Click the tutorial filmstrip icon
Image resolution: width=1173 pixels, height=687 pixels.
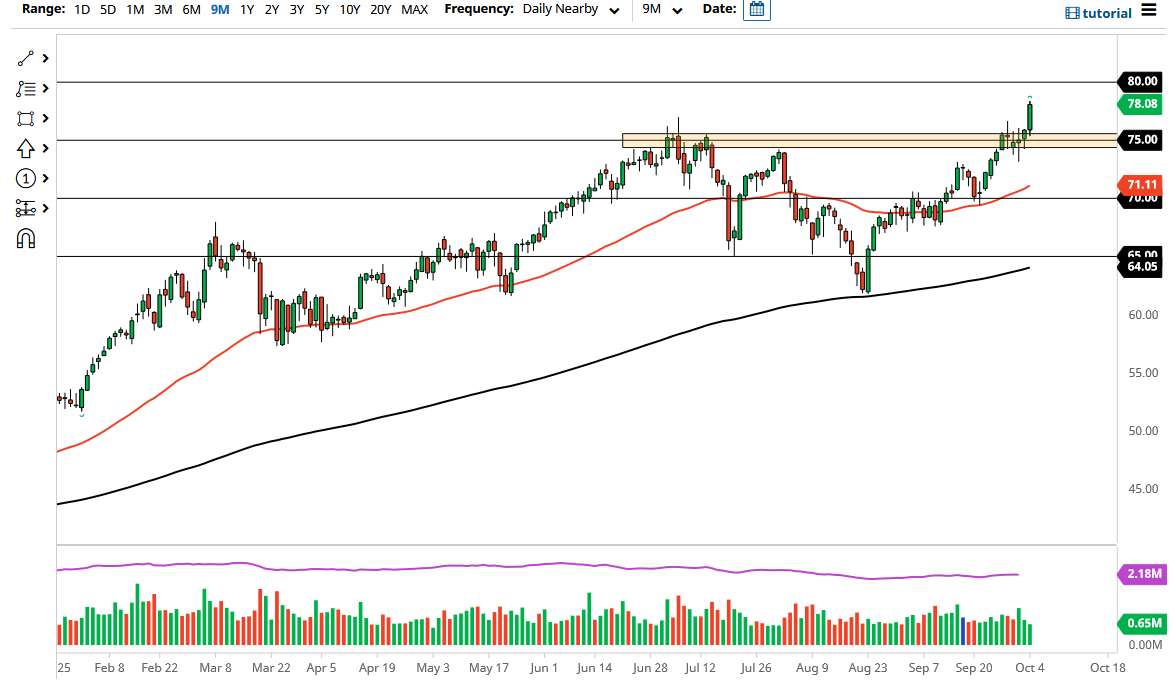click(x=1071, y=11)
